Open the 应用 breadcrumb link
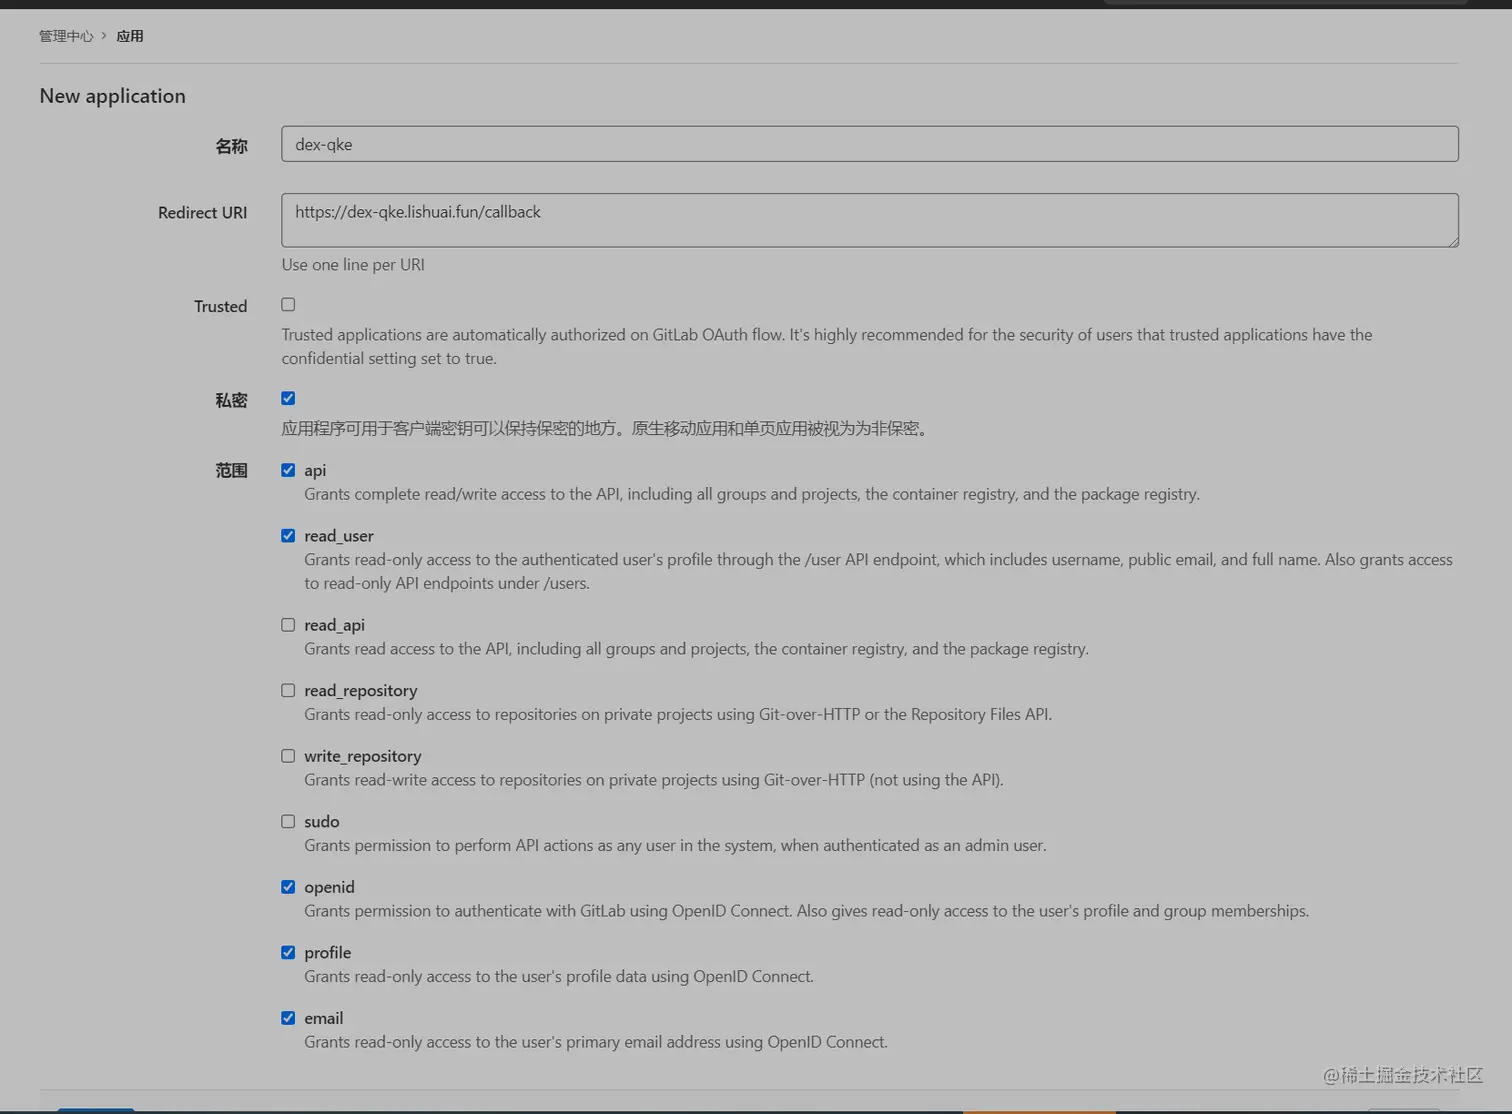This screenshot has width=1512, height=1114. coord(130,36)
